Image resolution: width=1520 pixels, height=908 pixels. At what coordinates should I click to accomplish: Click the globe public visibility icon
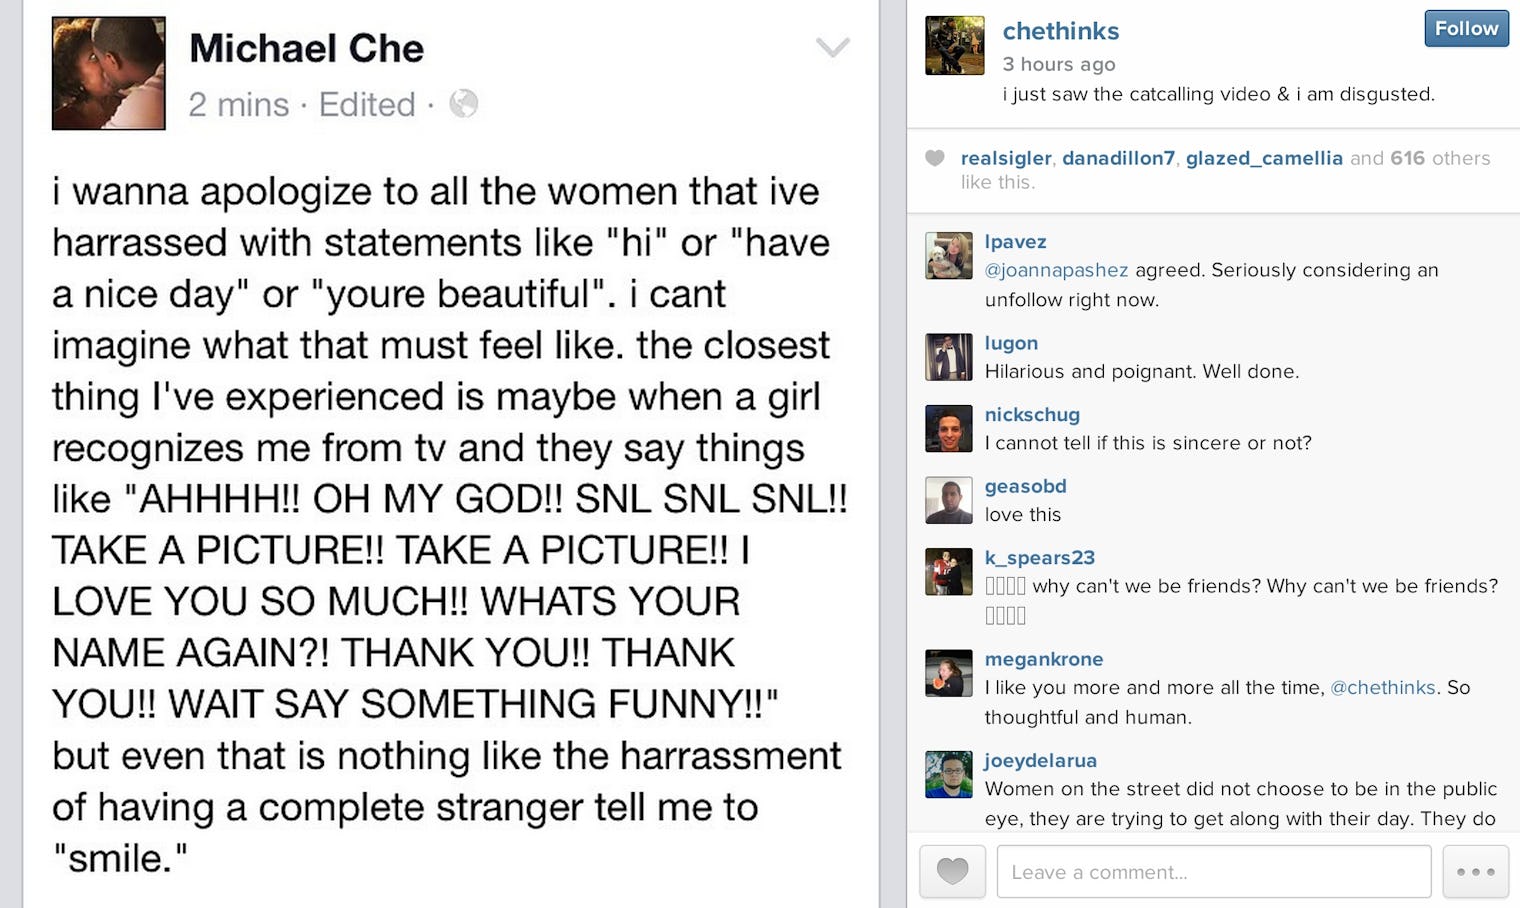click(463, 103)
